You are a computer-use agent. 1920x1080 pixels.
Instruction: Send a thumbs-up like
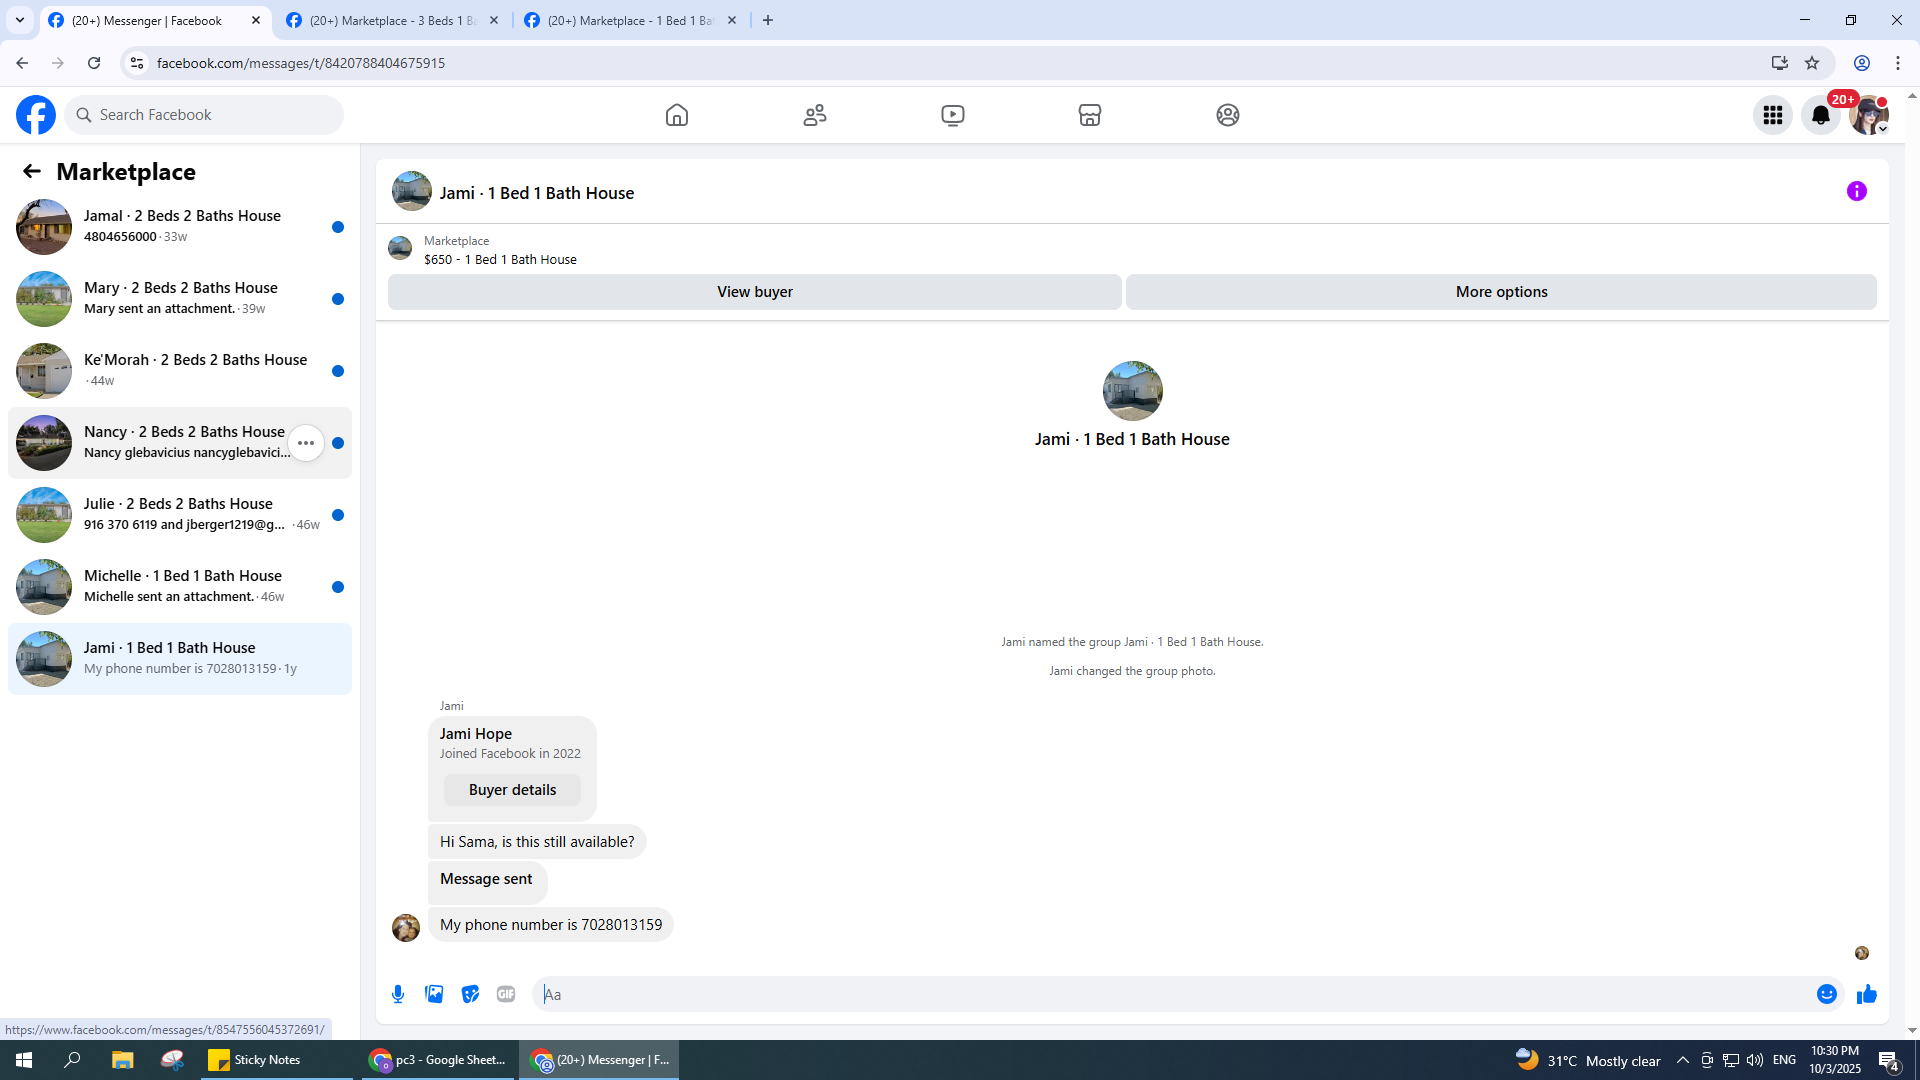[x=1867, y=994]
